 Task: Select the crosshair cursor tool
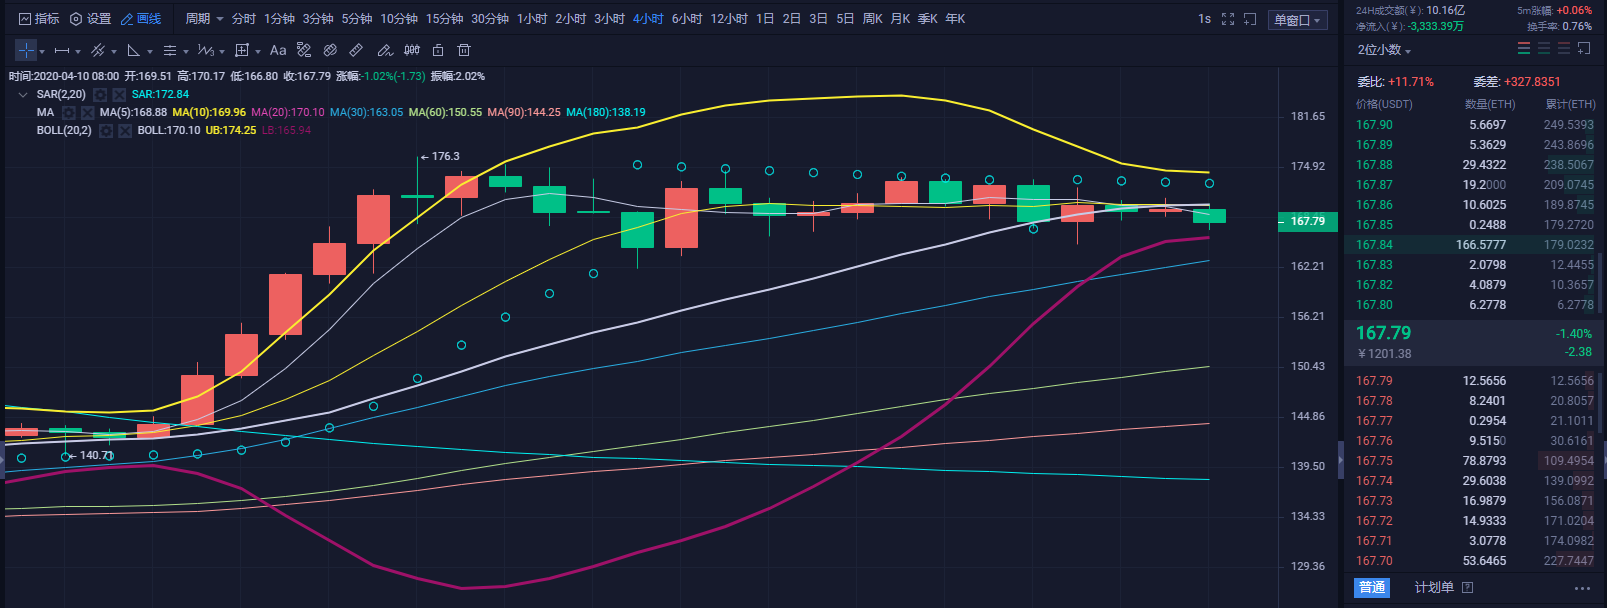pos(26,50)
